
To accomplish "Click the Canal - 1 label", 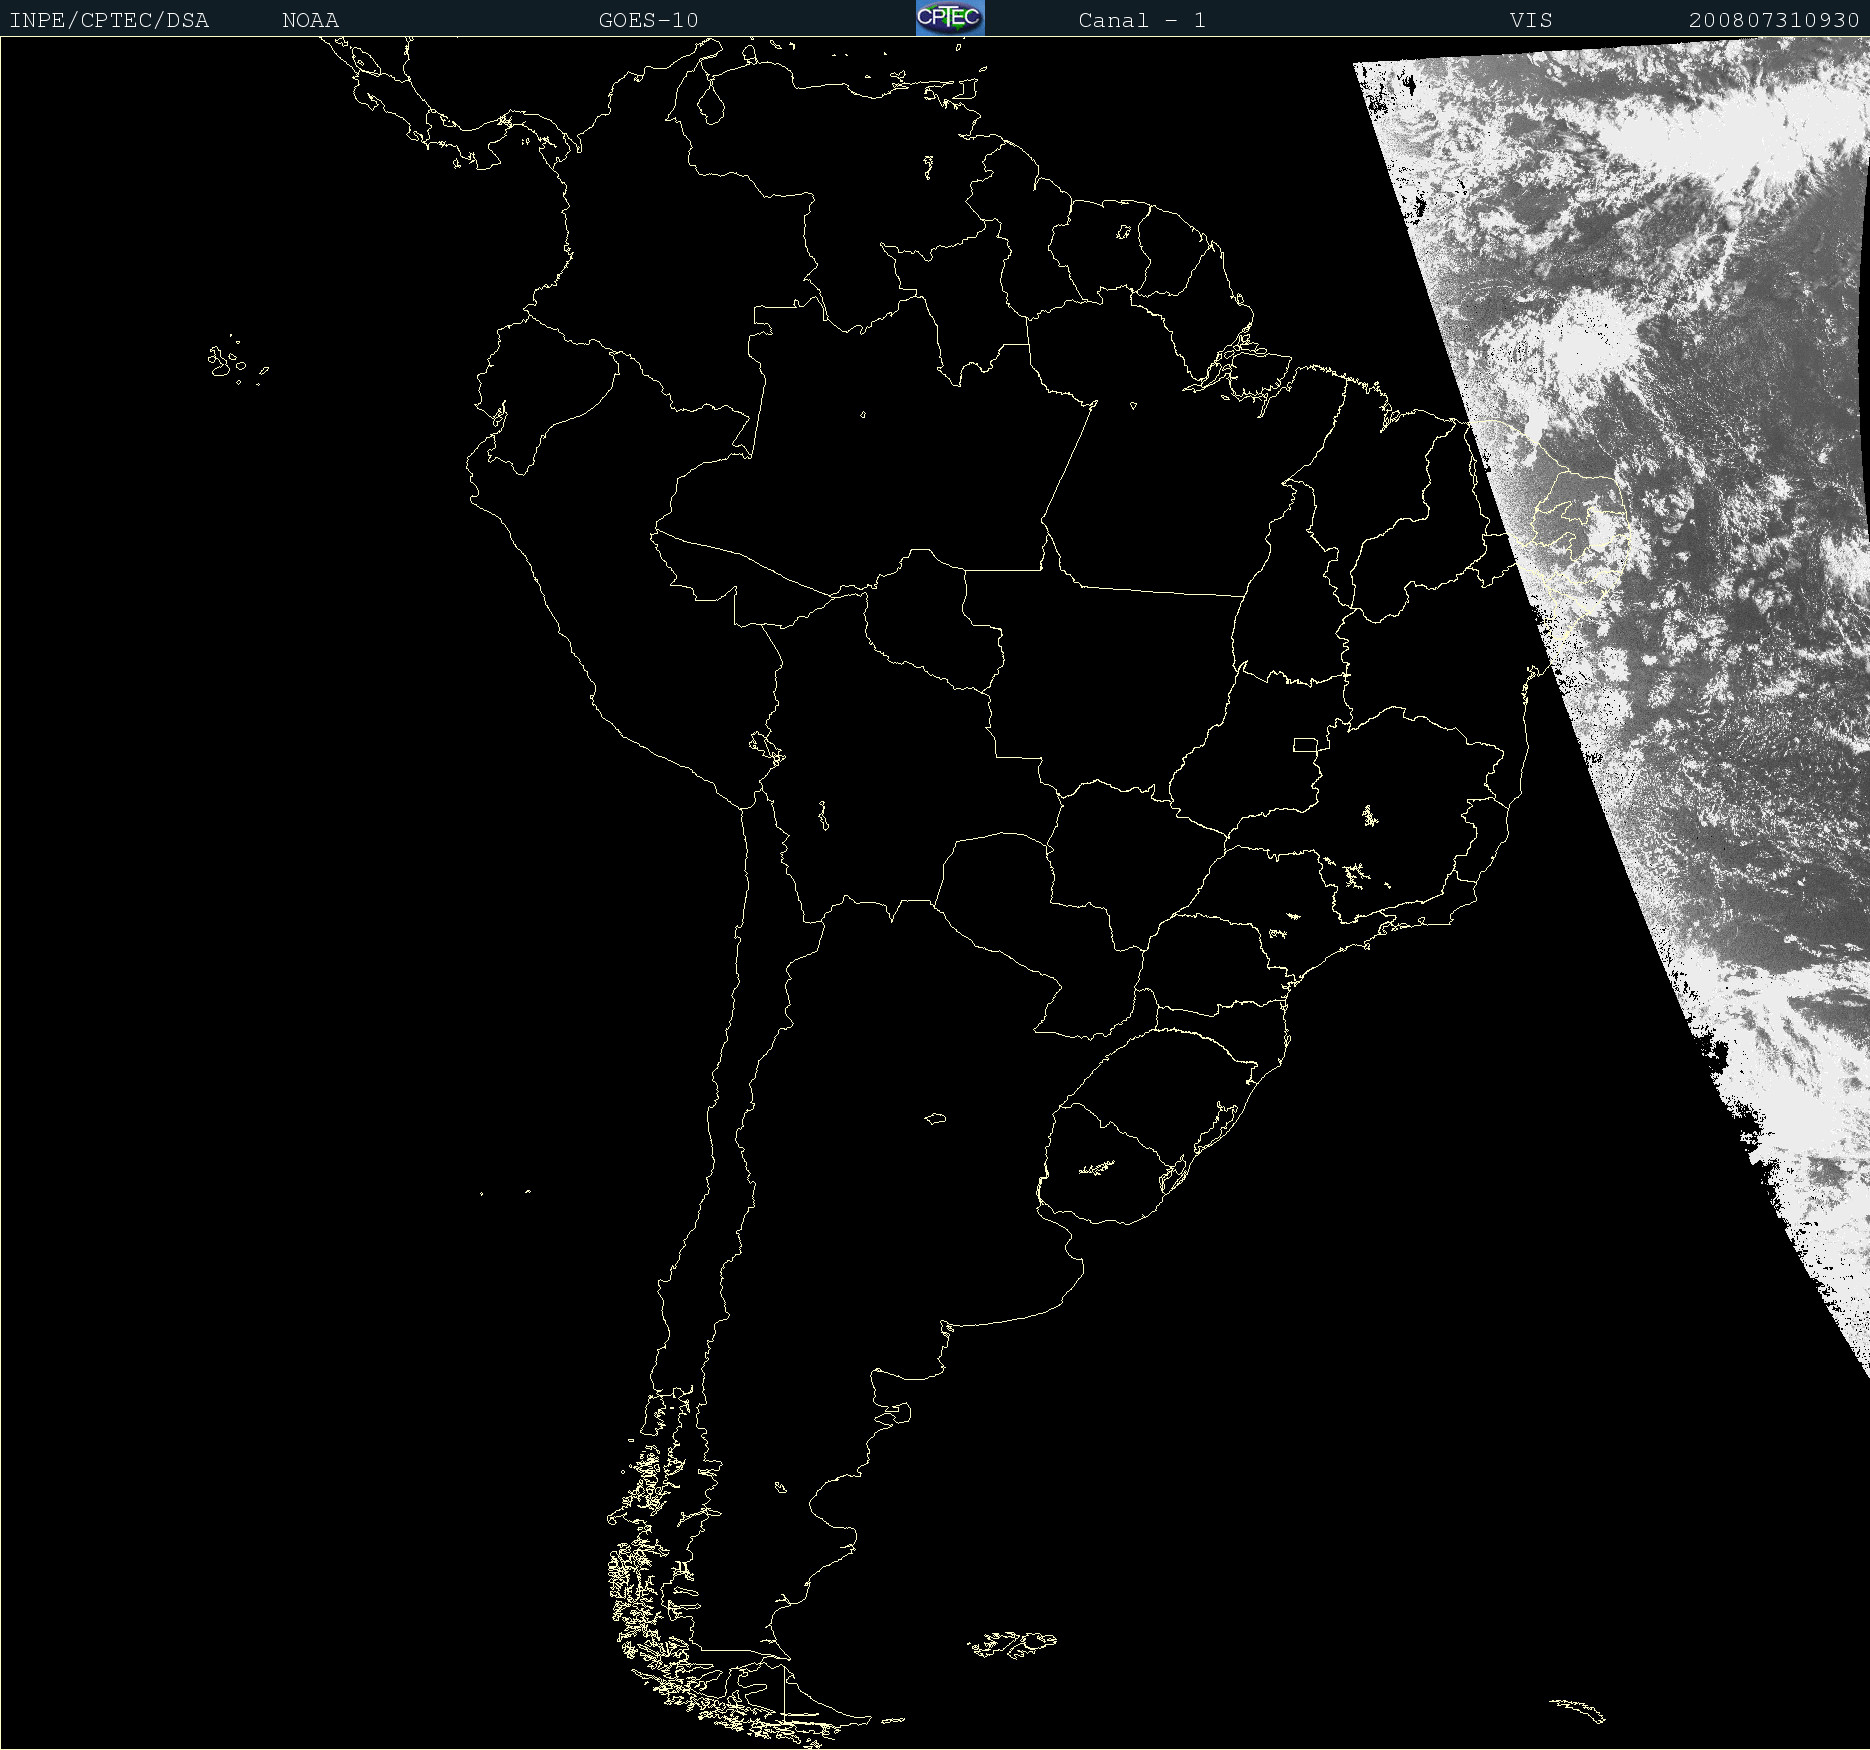I will point(1142,20).
